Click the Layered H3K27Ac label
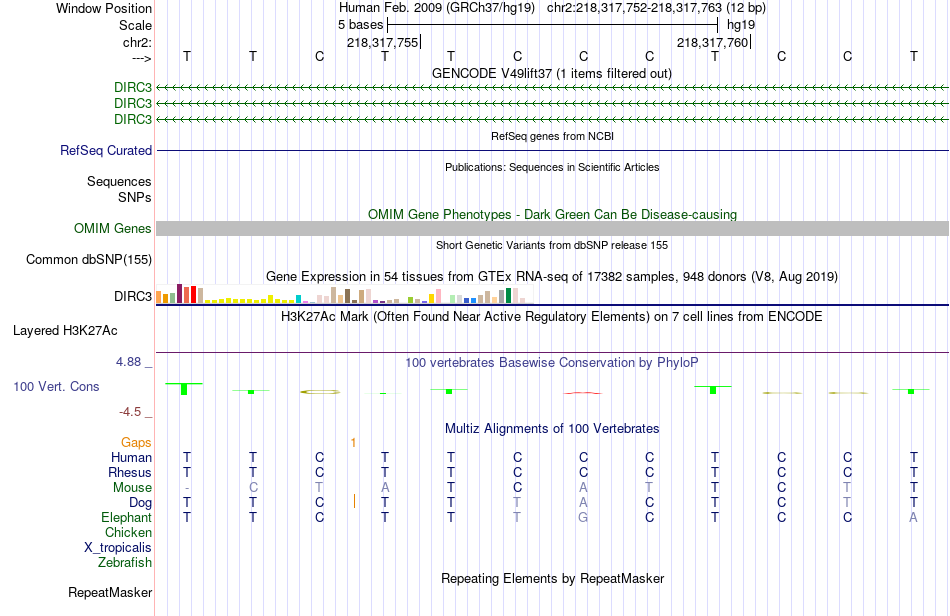 point(65,331)
